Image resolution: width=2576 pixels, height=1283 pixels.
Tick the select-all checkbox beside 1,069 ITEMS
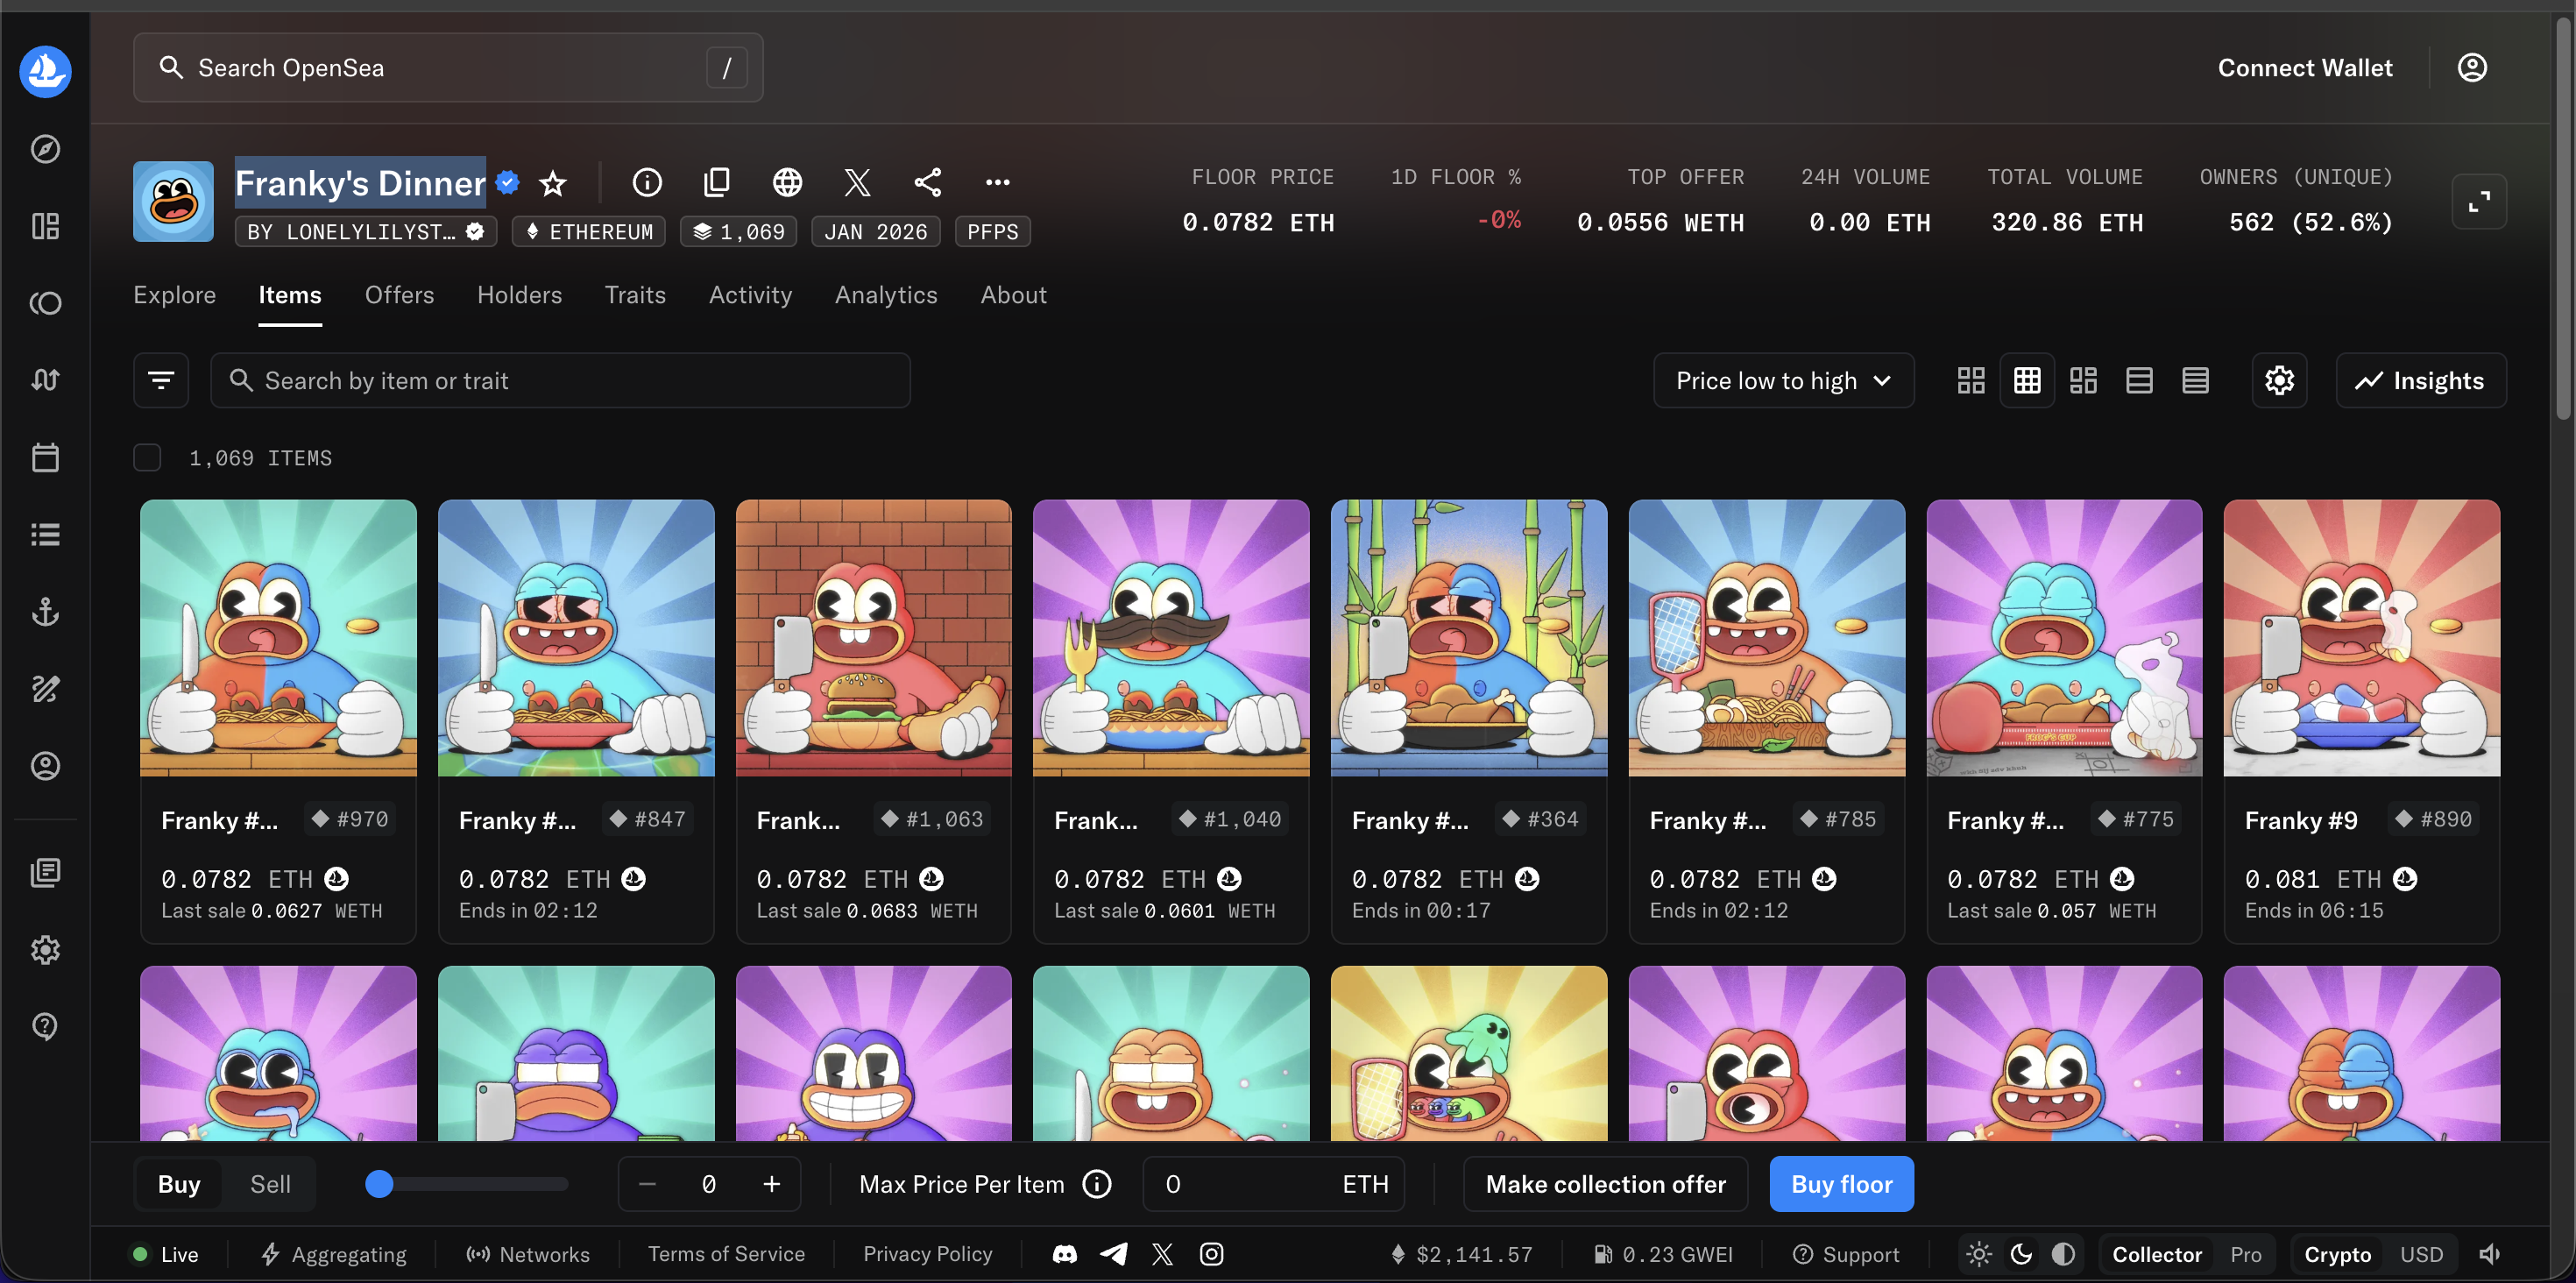coord(147,458)
